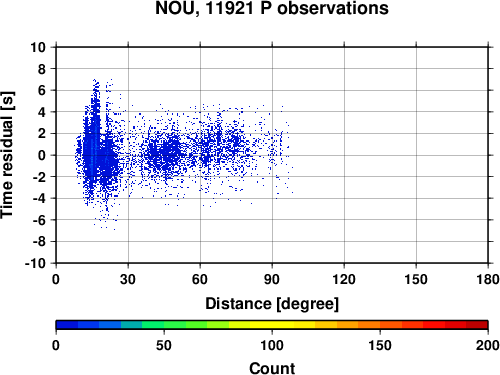
Task: Click the distance axis tick label "90"
Action: [272, 279]
